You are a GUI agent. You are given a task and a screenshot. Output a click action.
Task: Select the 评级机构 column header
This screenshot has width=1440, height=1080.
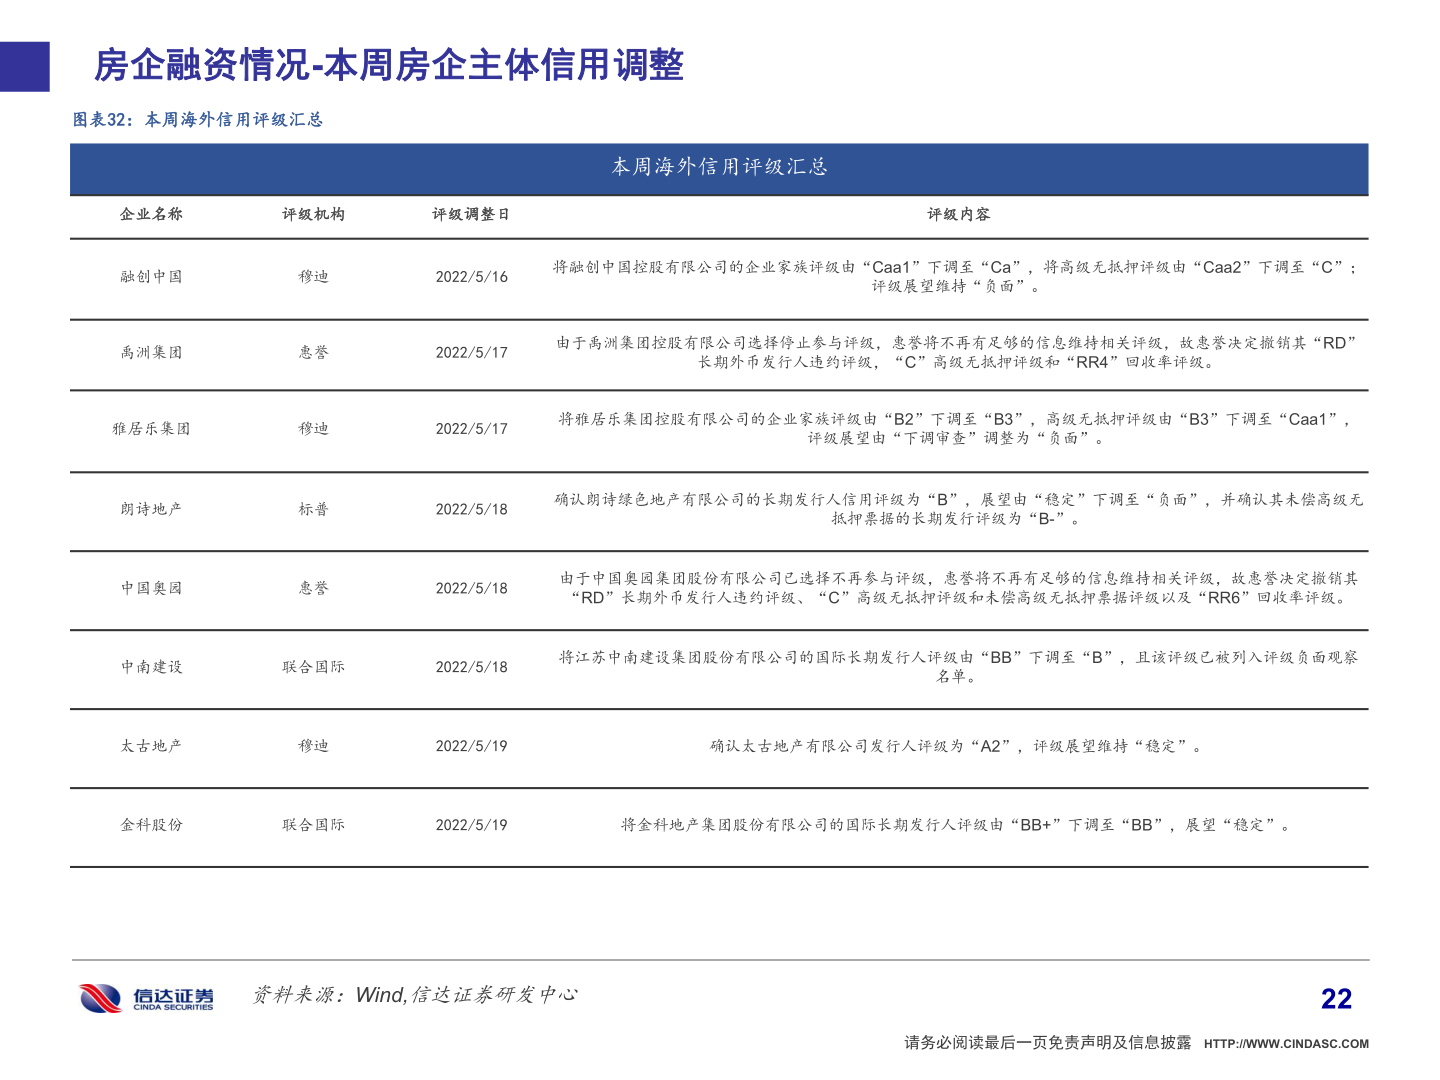click(x=313, y=214)
